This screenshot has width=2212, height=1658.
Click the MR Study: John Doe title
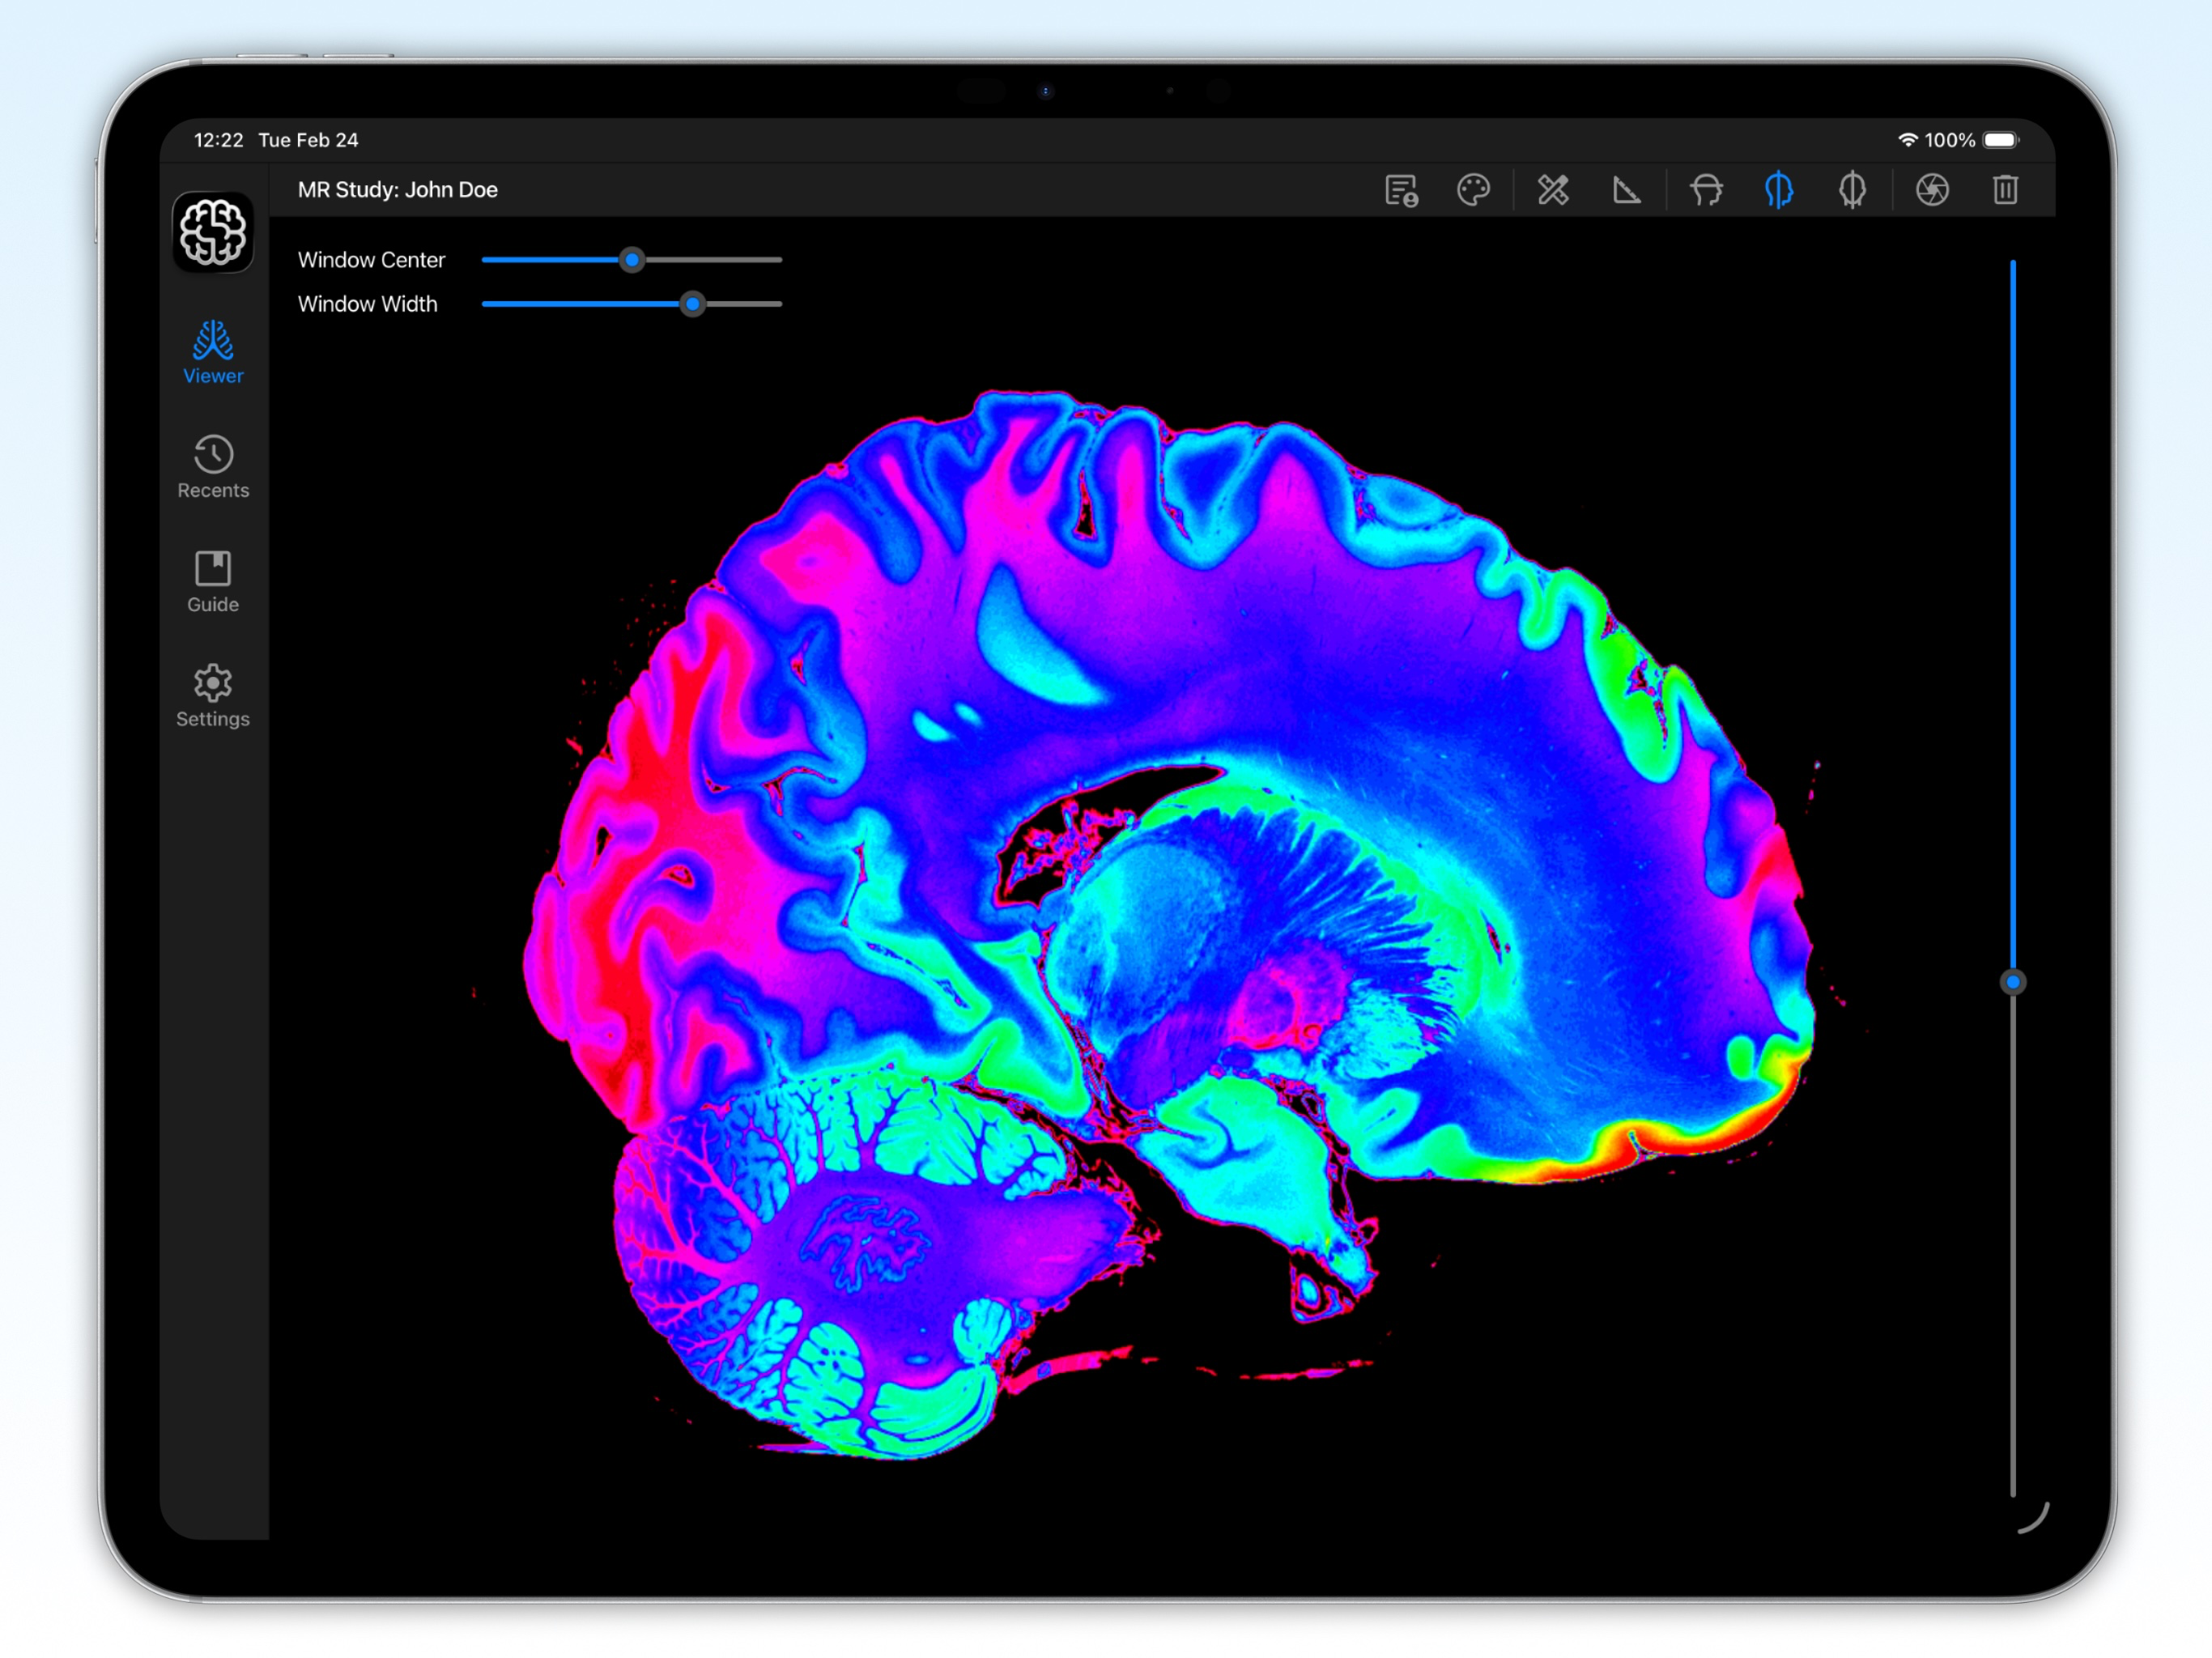tap(398, 190)
